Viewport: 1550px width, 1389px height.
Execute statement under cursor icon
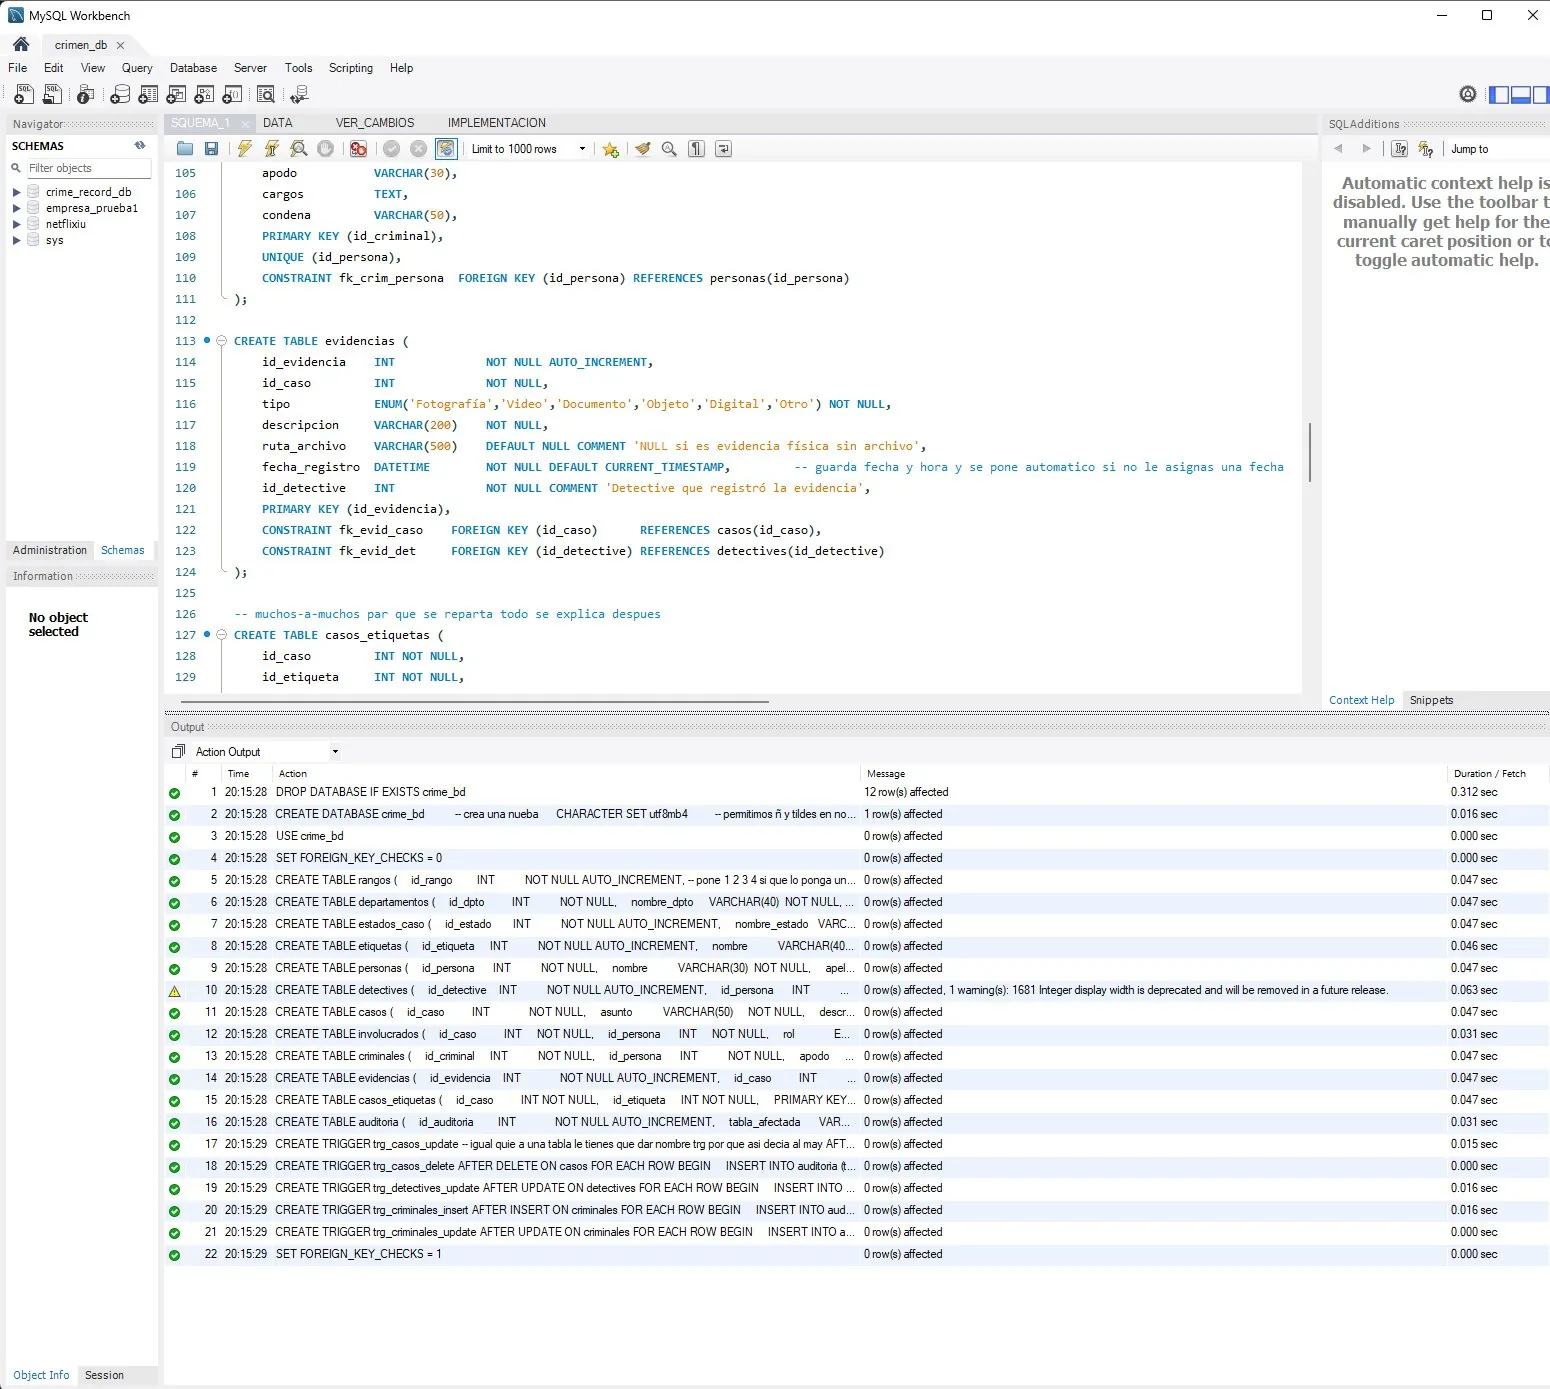[272, 149]
